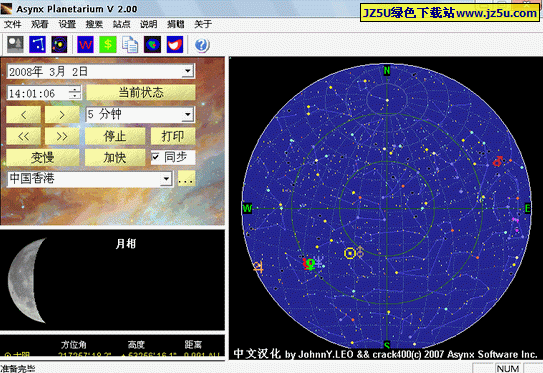Open the 搜索 menu
The image size is (543, 373).
(94, 24)
